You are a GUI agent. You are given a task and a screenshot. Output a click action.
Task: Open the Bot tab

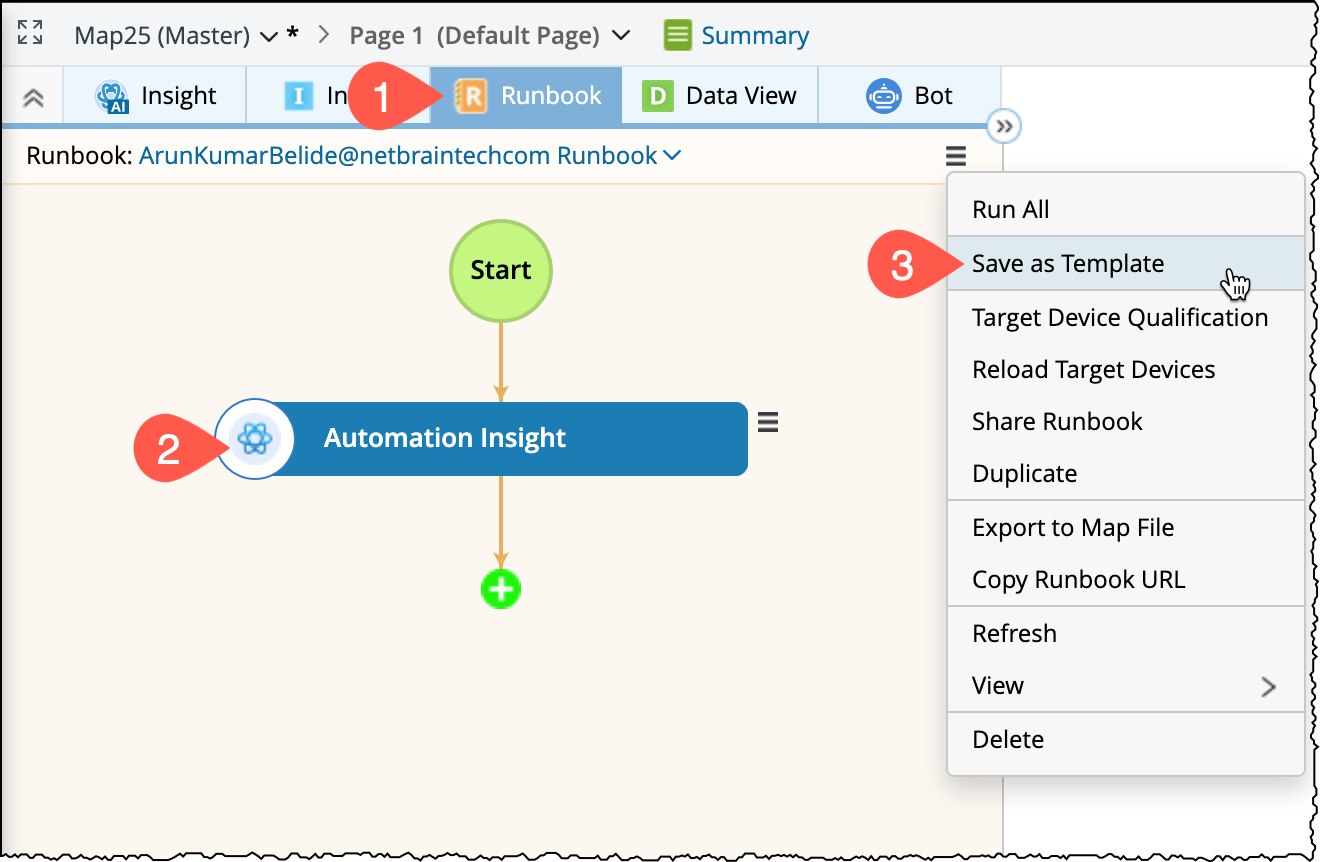click(909, 96)
